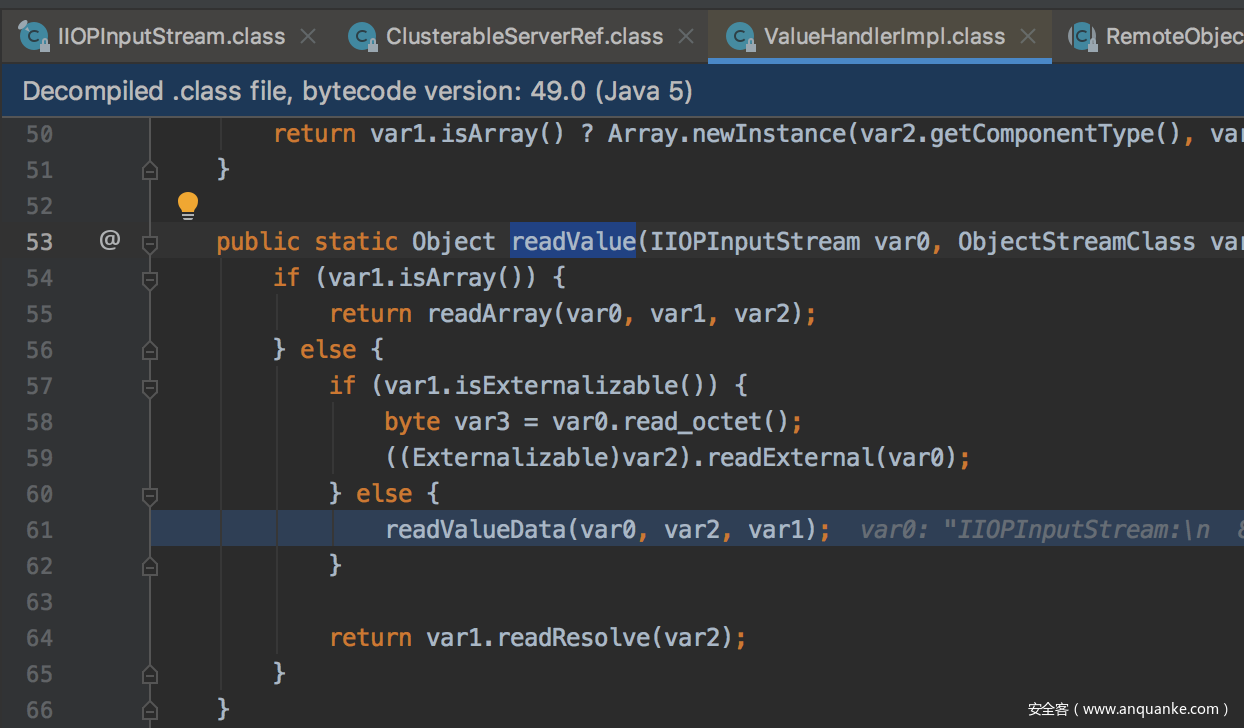Click line number 61 in the gutter
The image size is (1244, 728).
pos(39,530)
